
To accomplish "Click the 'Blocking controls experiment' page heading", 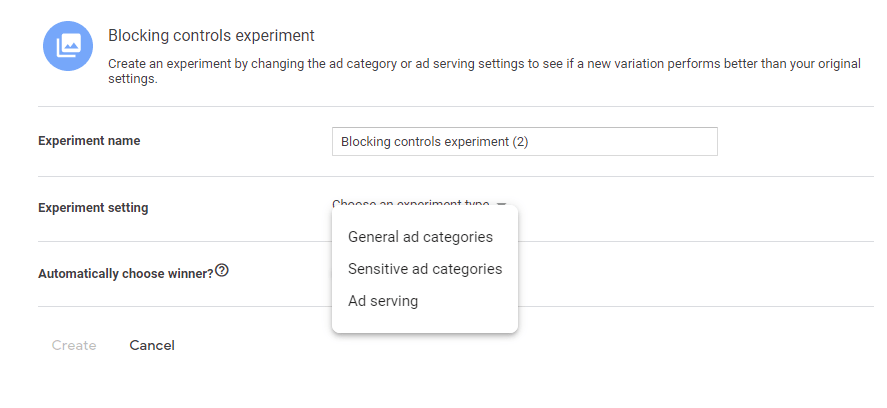I will click(211, 36).
